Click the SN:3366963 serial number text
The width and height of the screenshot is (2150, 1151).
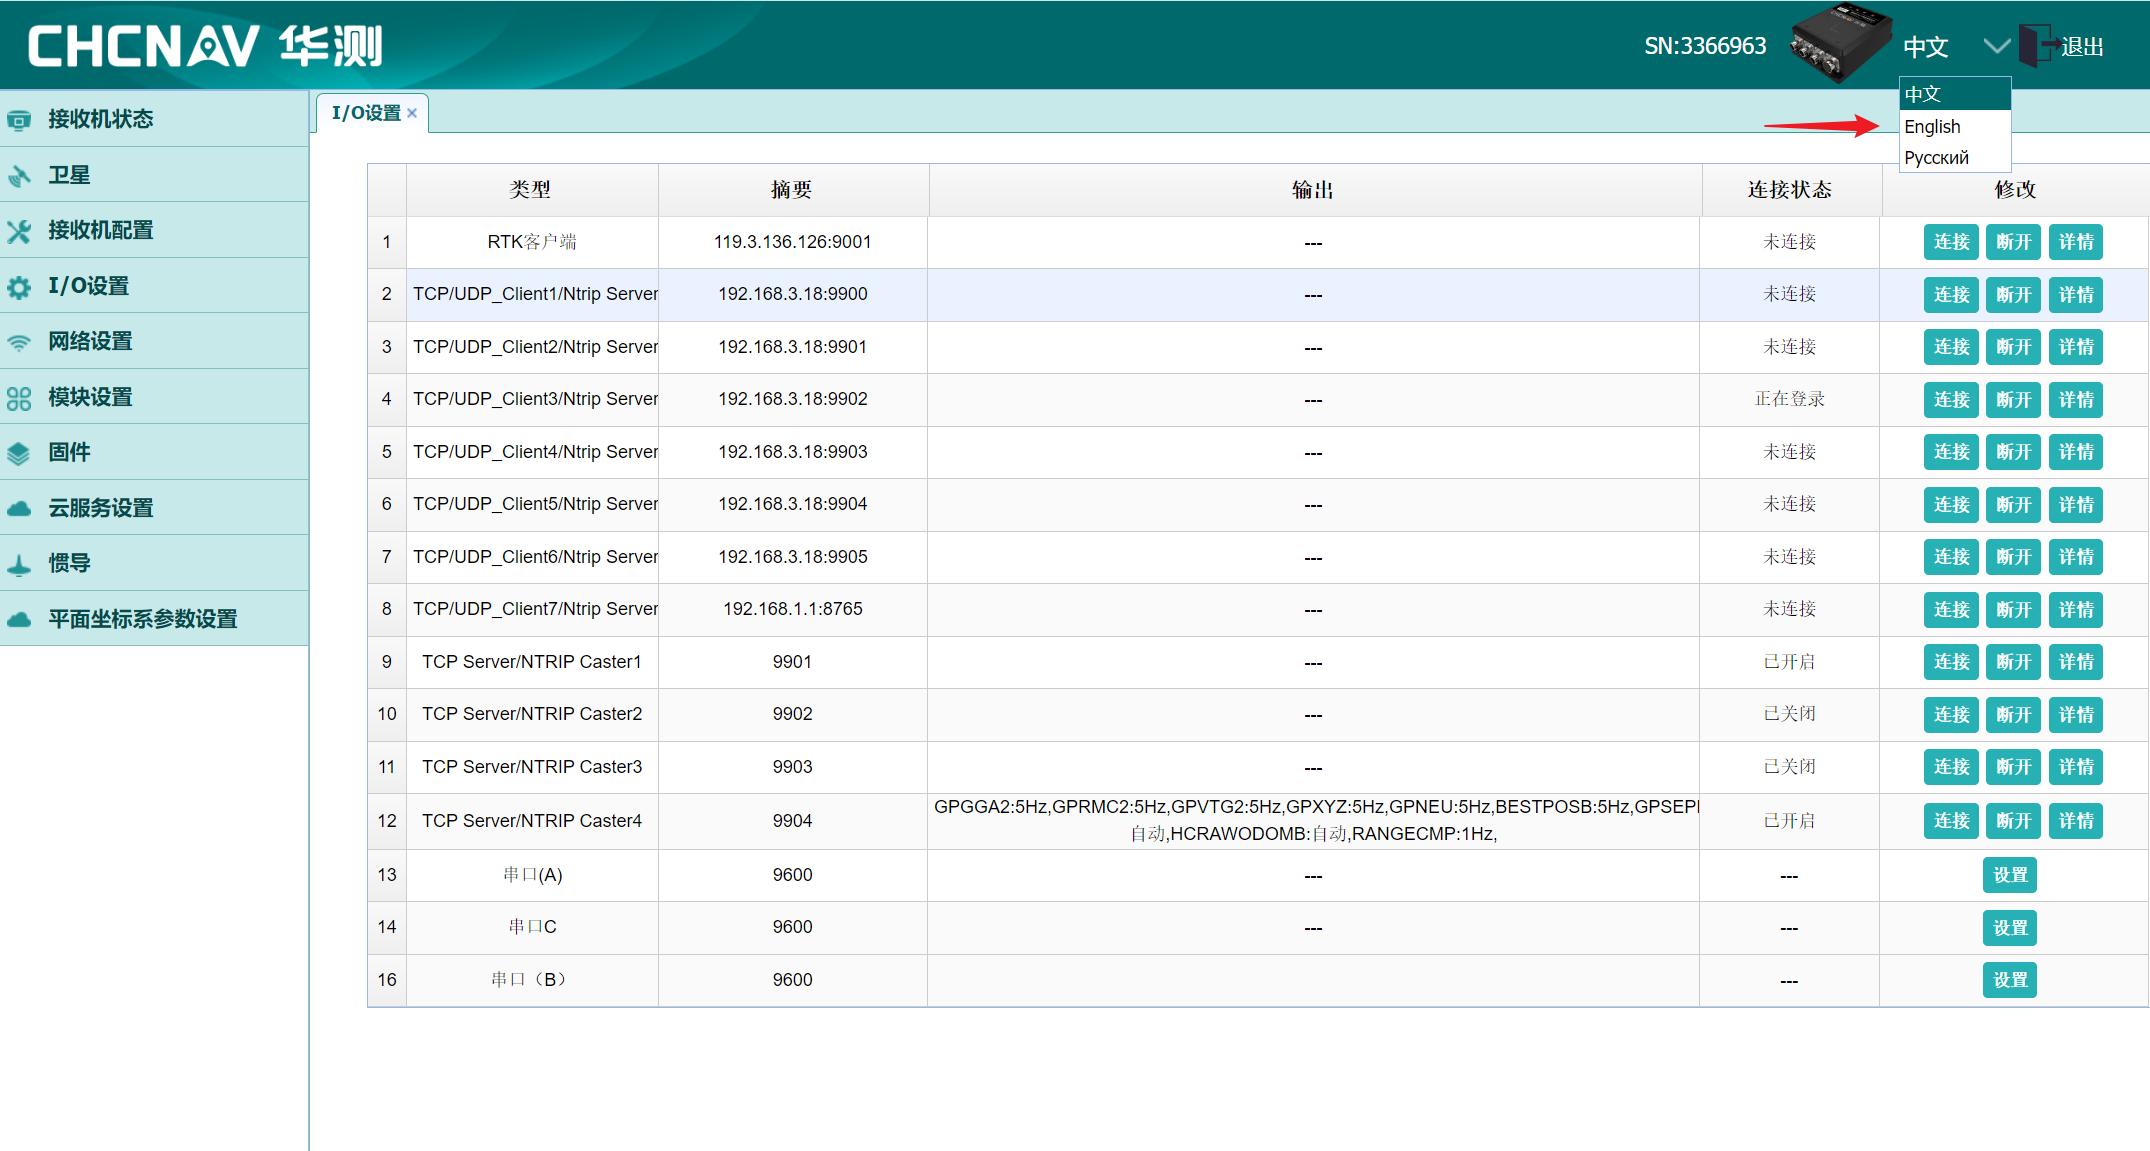point(1705,46)
